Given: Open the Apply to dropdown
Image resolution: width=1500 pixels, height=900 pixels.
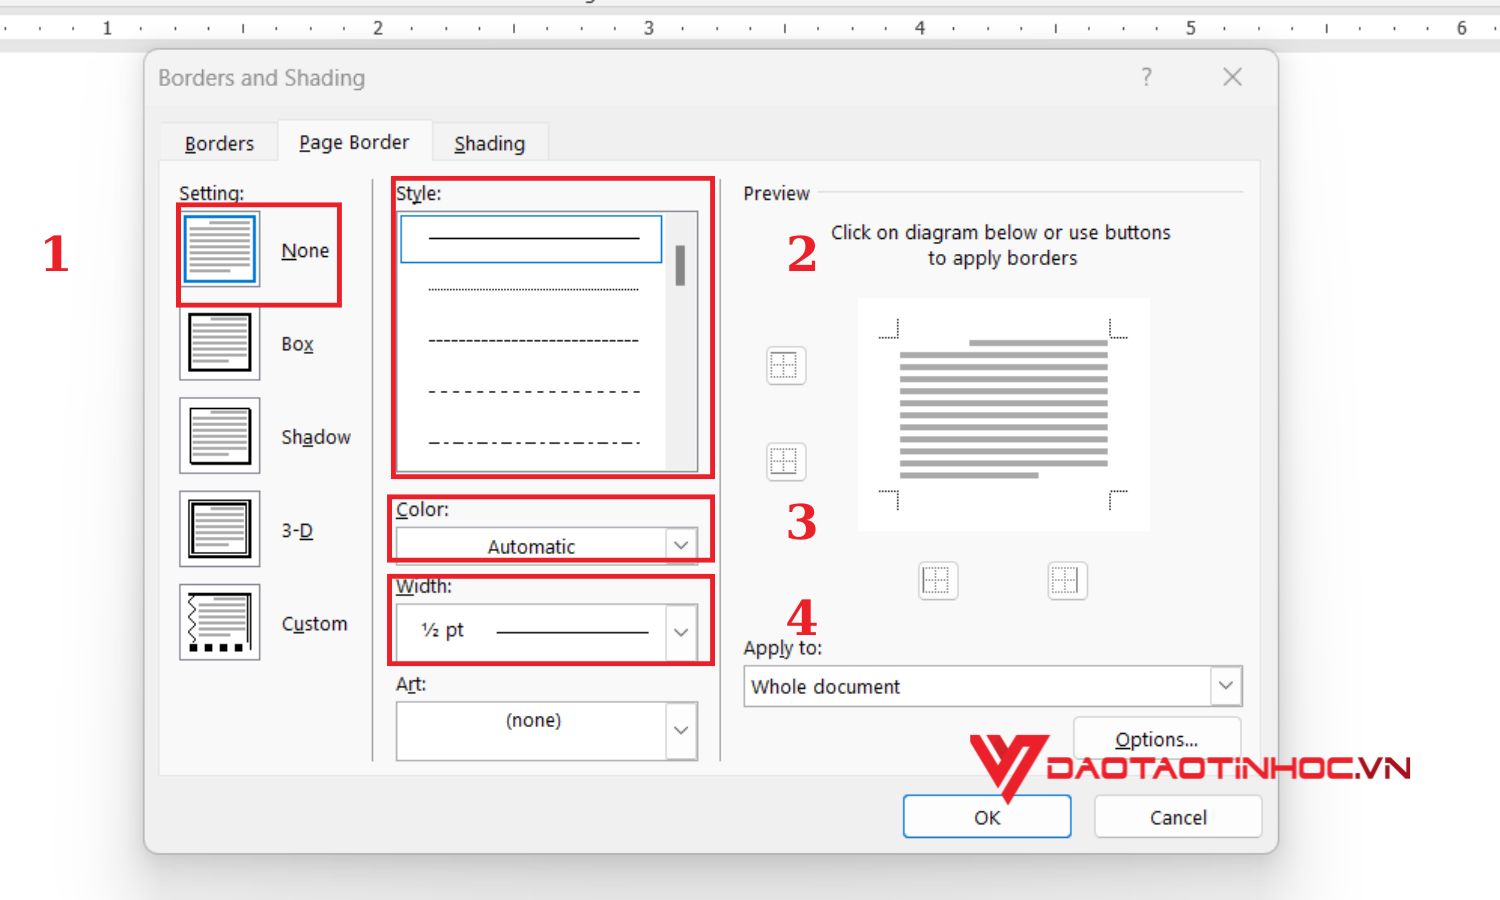Looking at the screenshot, I should 993,686.
